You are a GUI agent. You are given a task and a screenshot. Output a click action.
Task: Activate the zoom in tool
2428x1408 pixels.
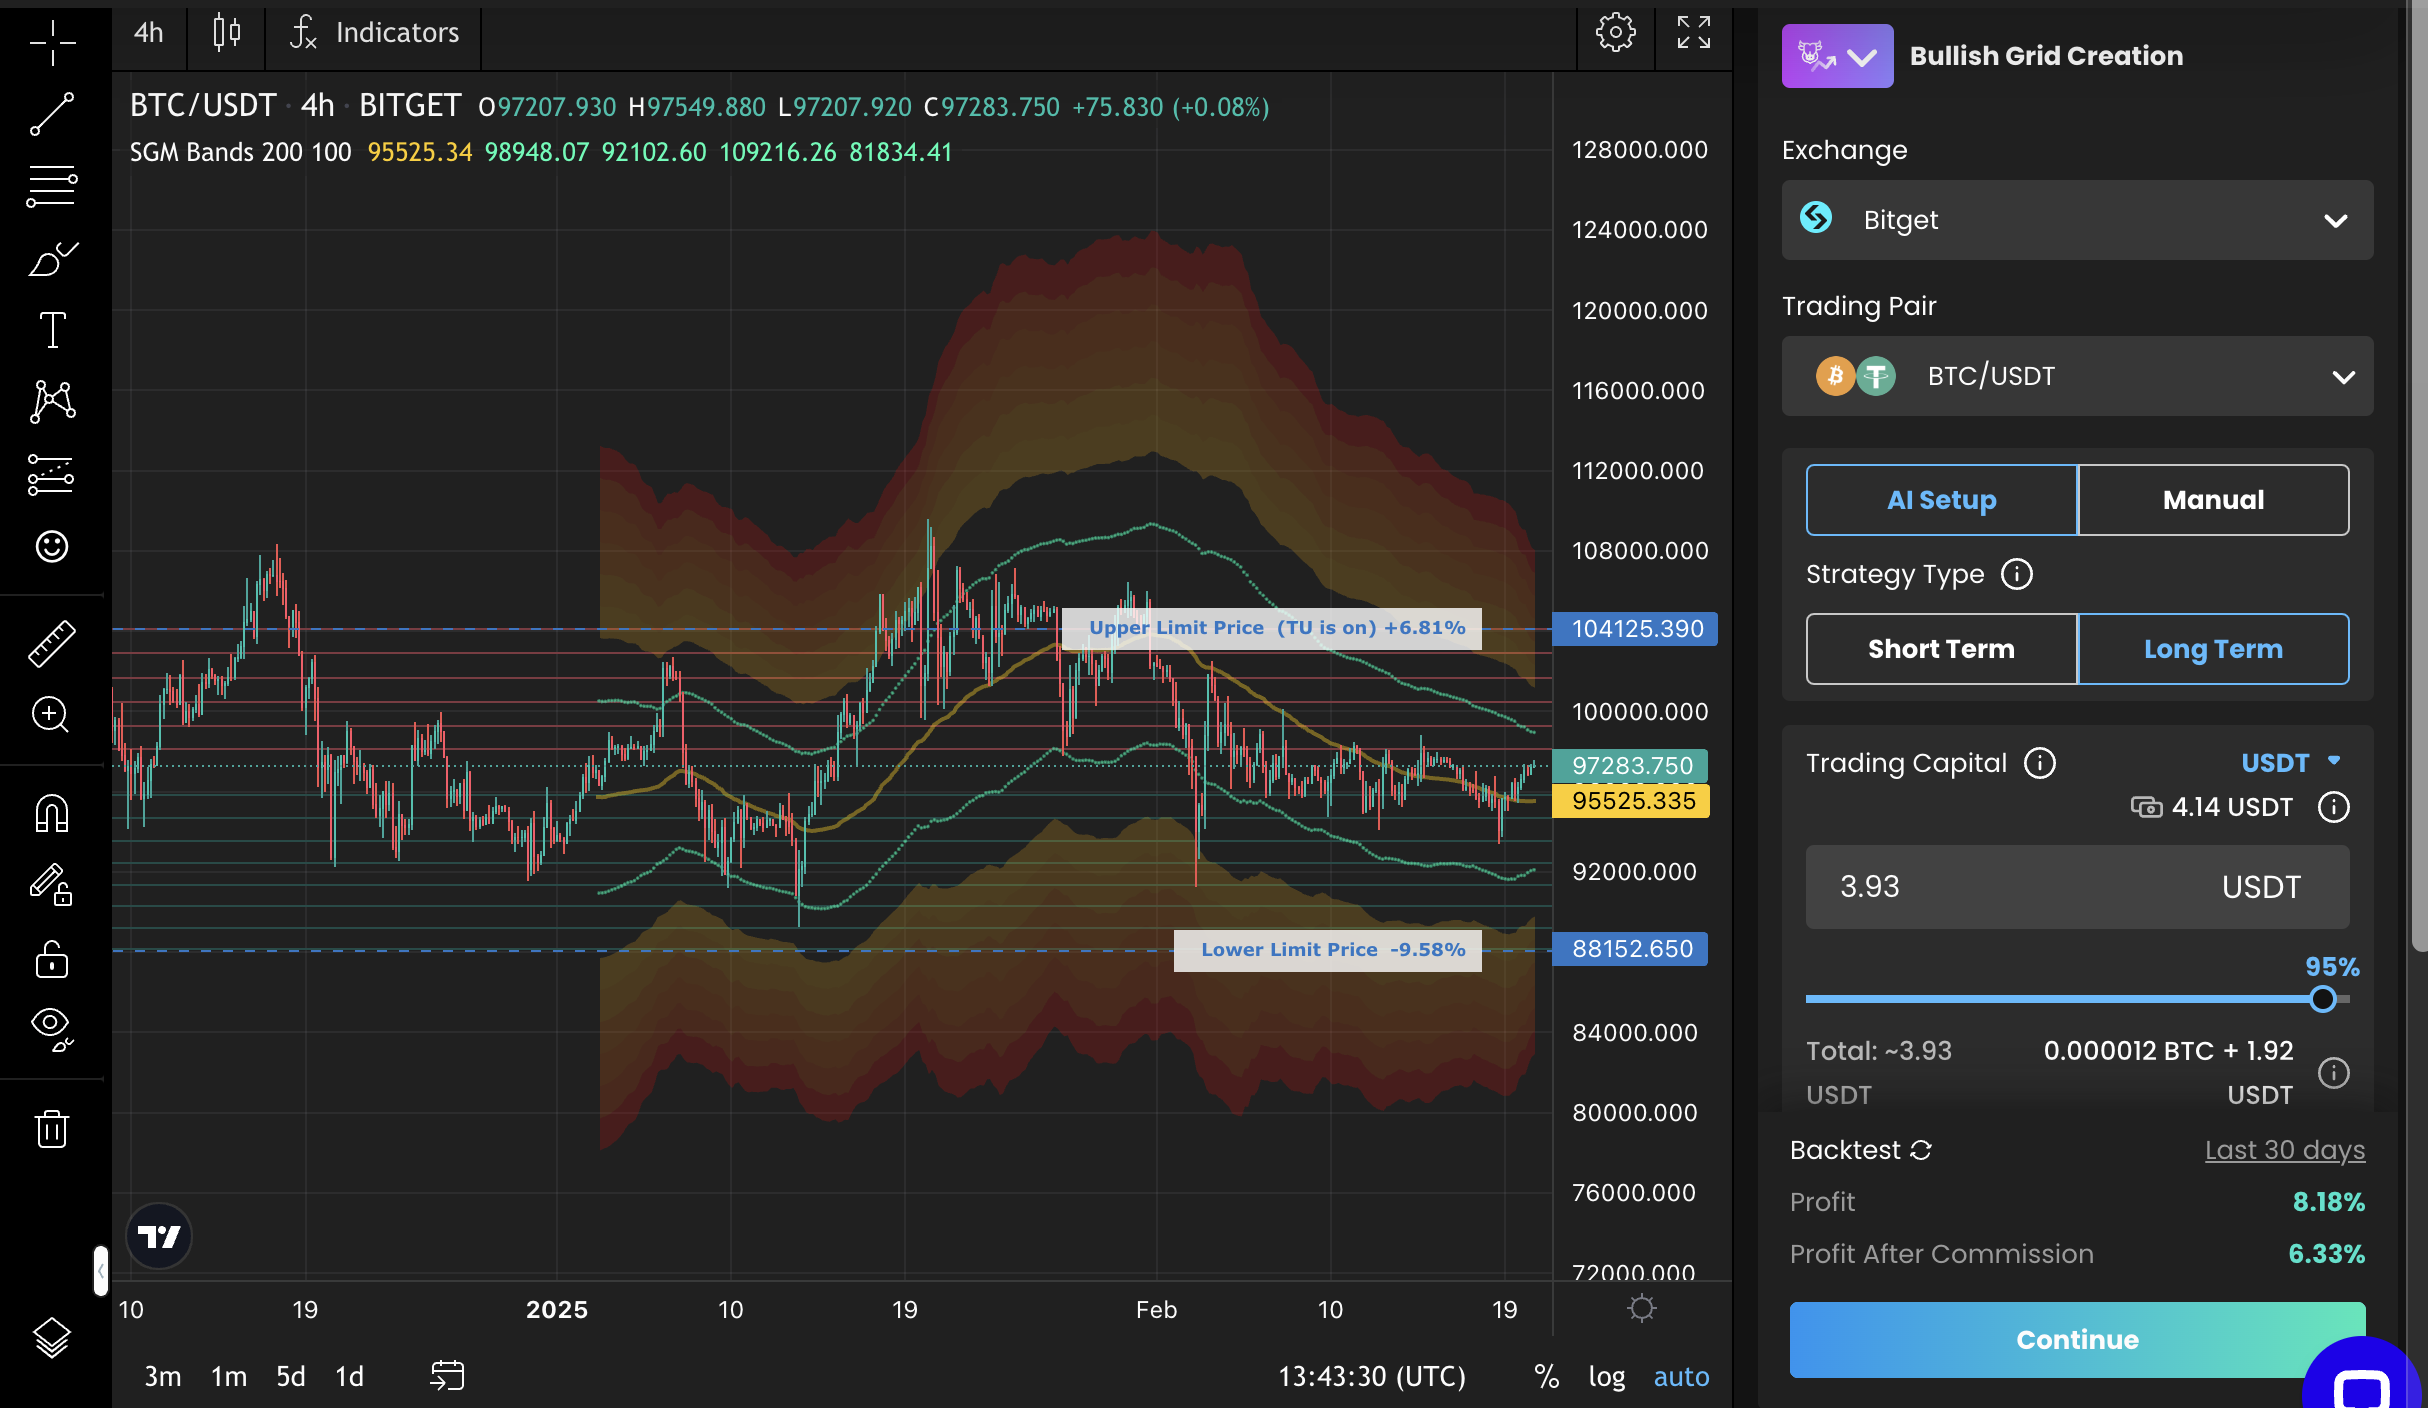tap(52, 715)
